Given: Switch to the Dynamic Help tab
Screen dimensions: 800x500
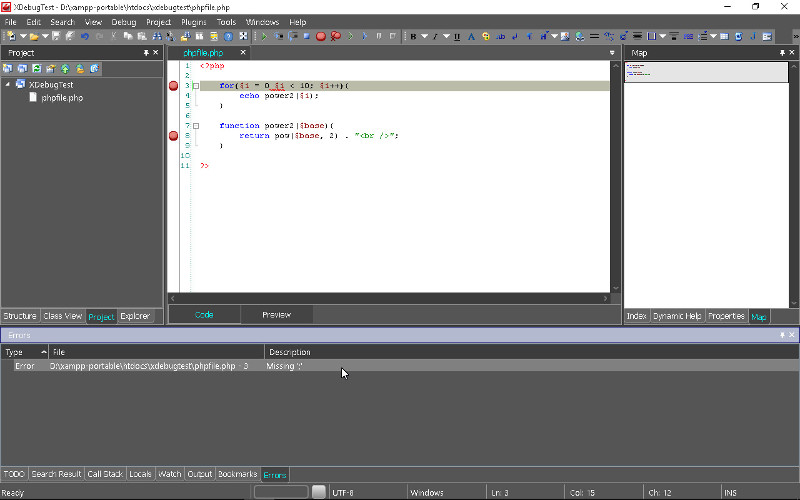Looking at the screenshot, I should tap(677, 316).
